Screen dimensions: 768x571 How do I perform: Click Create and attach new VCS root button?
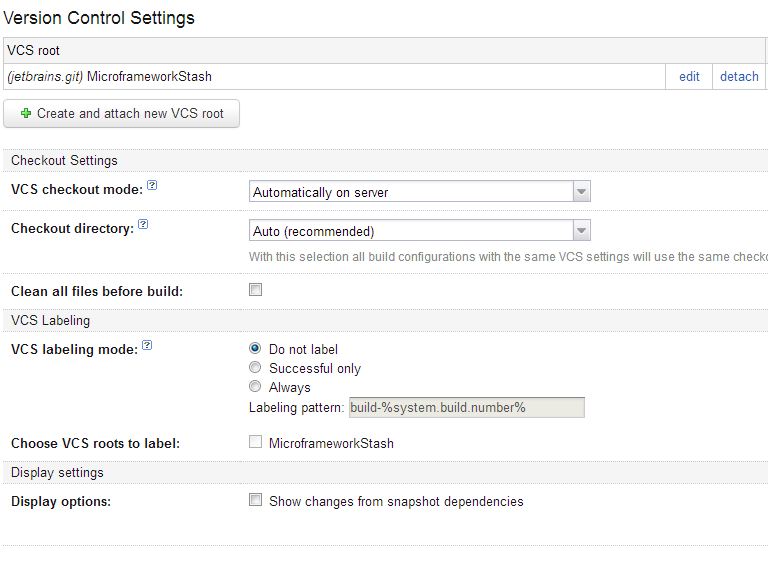point(121,114)
